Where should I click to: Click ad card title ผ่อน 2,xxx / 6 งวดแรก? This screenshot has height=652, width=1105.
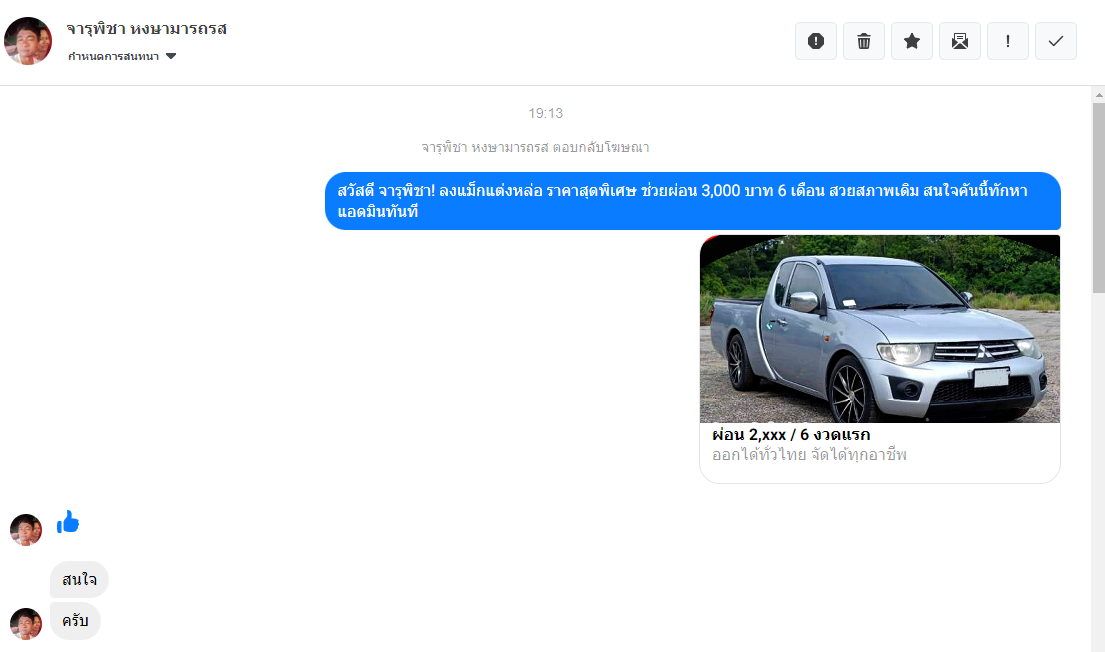(x=790, y=435)
